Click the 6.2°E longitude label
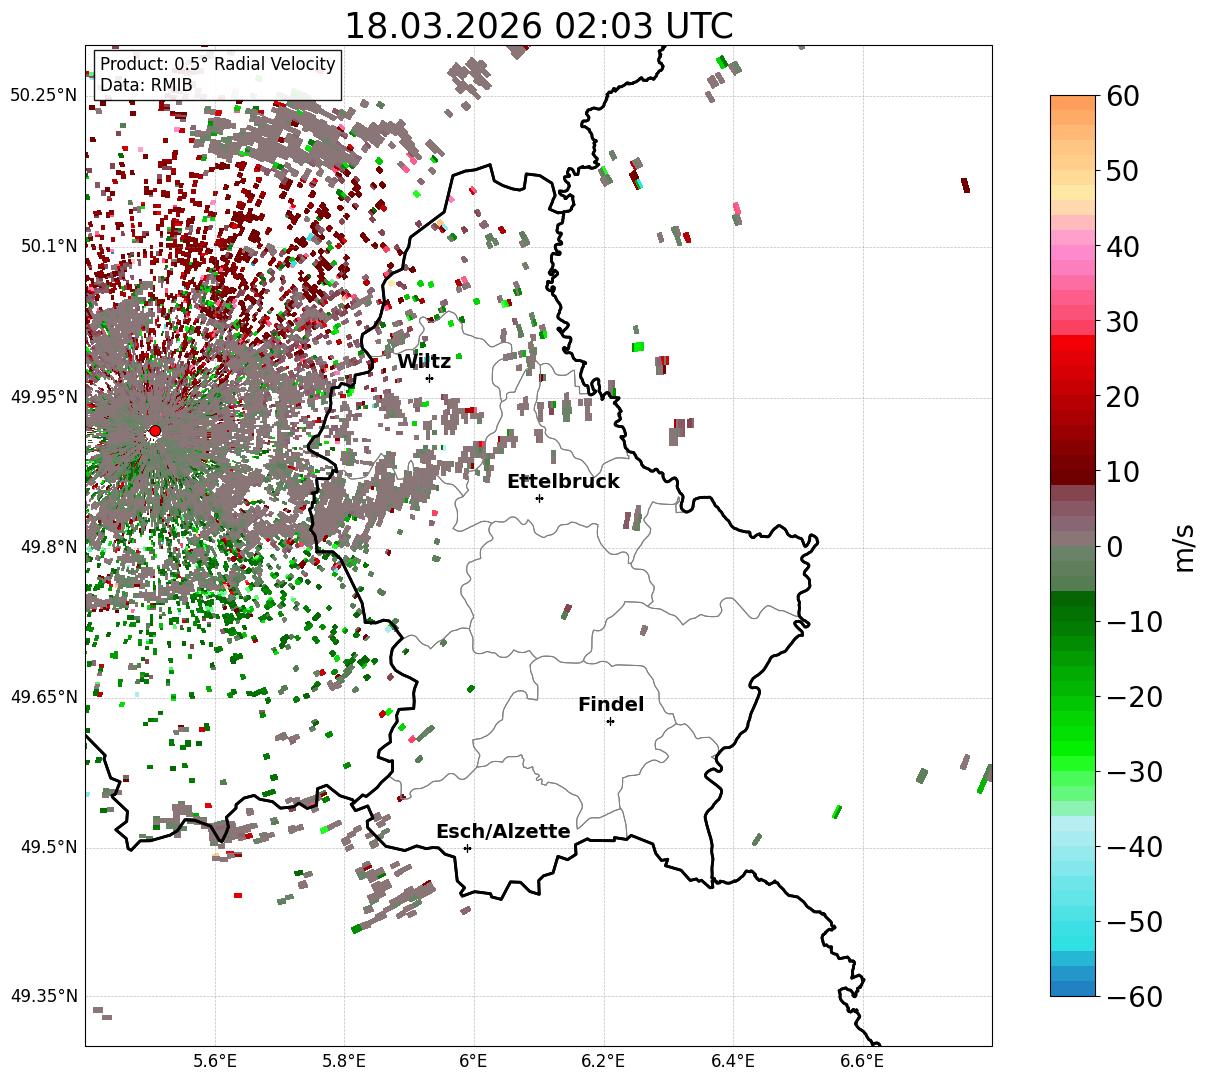The image size is (1207, 1081). (x=604, y=1063)
